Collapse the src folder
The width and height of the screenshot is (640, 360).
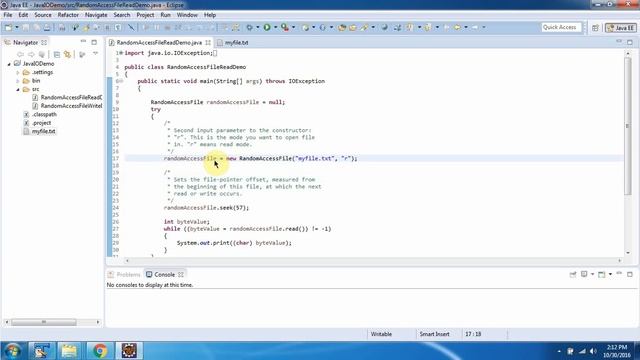18,89
